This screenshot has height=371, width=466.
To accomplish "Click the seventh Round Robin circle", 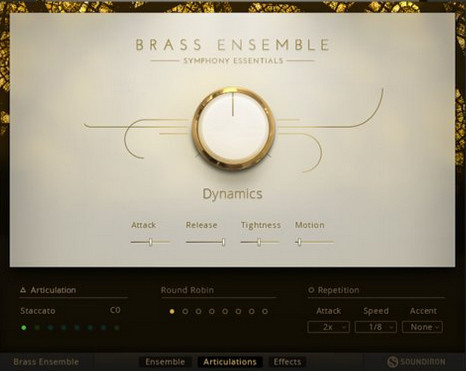I will click(x=252, y=312).
